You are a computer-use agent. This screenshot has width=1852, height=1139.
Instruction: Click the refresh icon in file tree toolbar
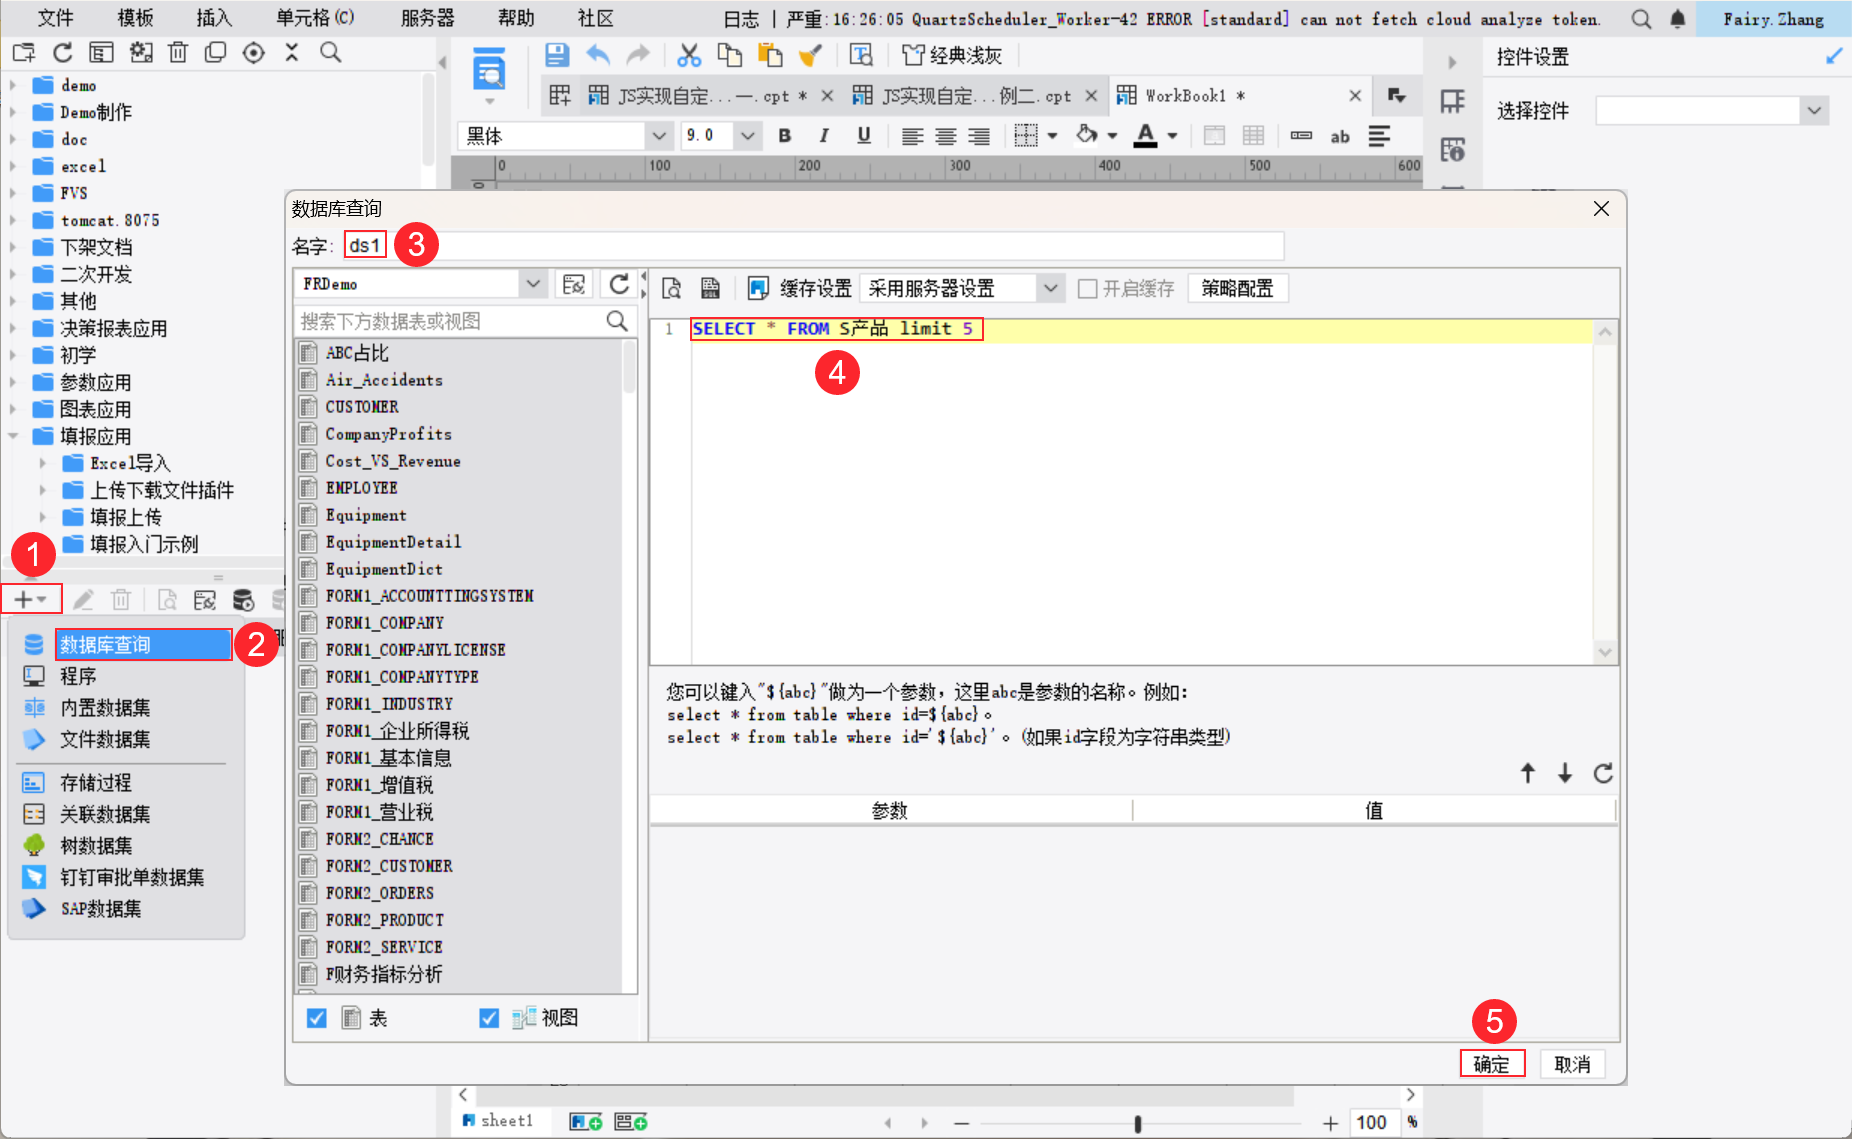[63, 53]
